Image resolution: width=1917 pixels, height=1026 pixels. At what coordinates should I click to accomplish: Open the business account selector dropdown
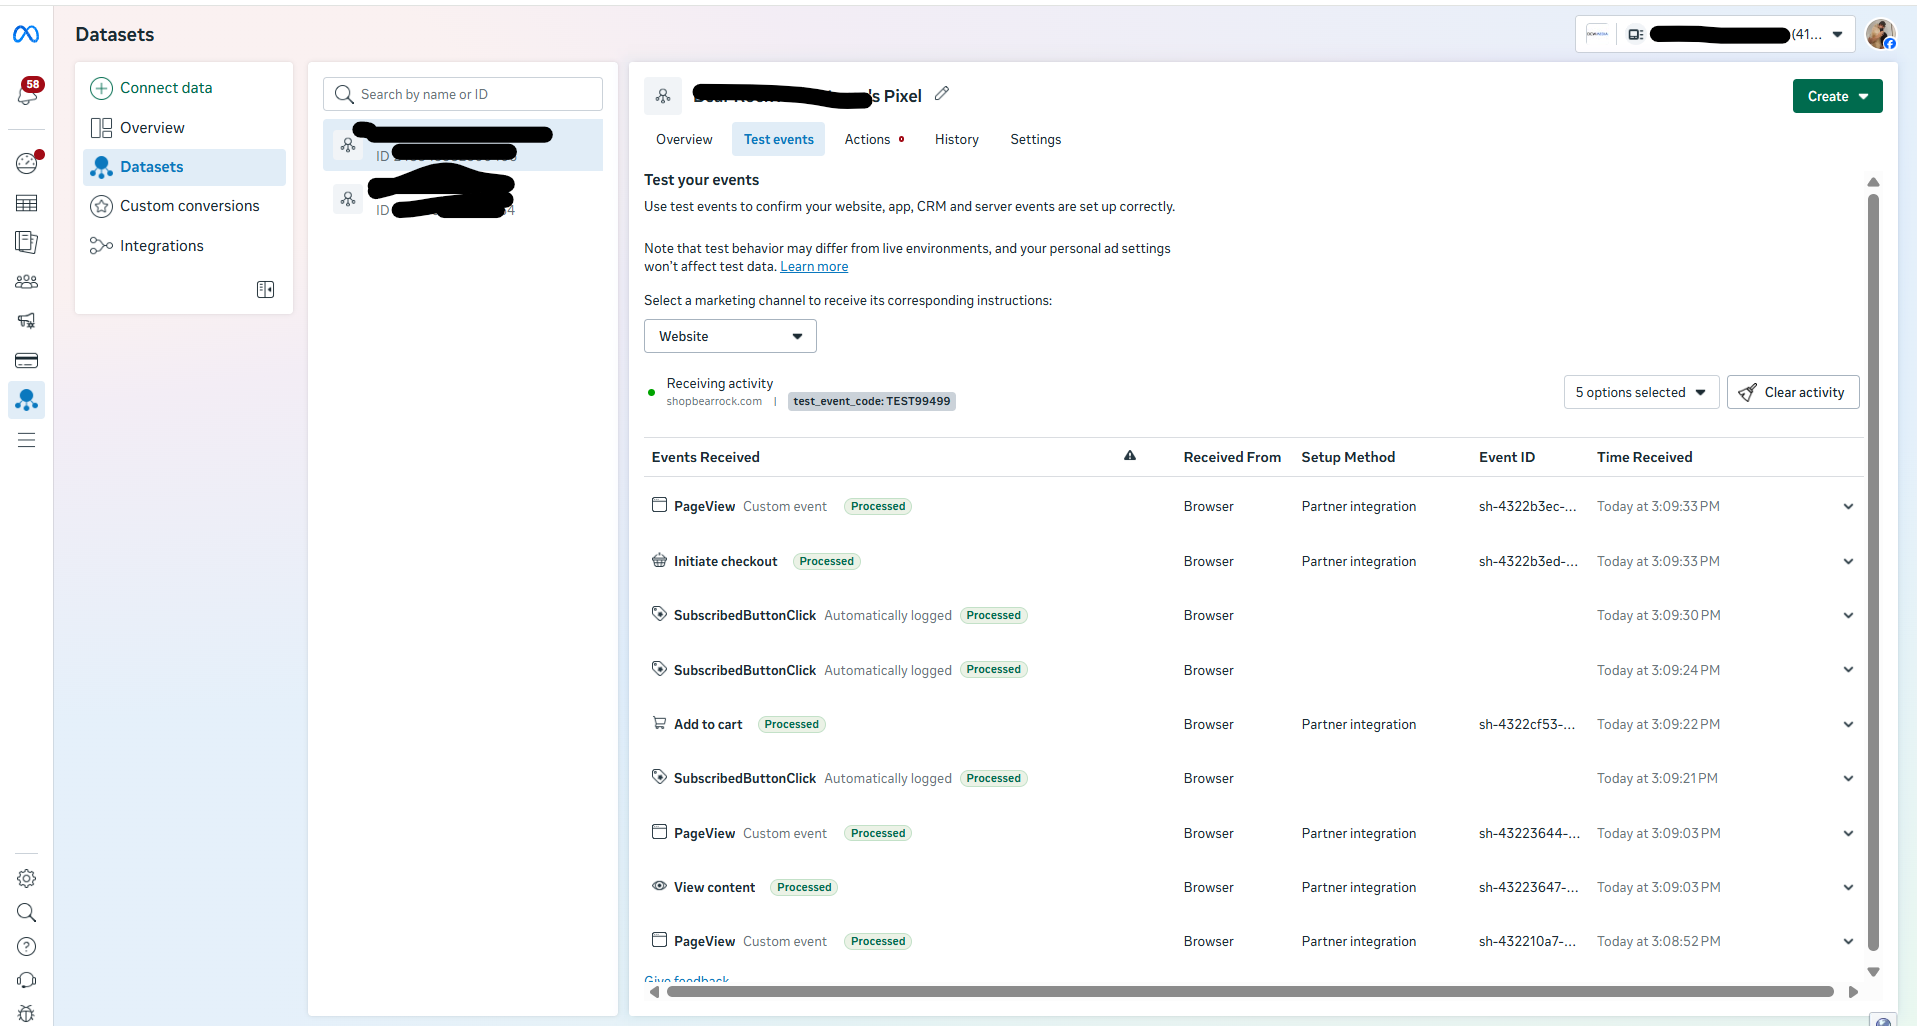click(1715, 34)
